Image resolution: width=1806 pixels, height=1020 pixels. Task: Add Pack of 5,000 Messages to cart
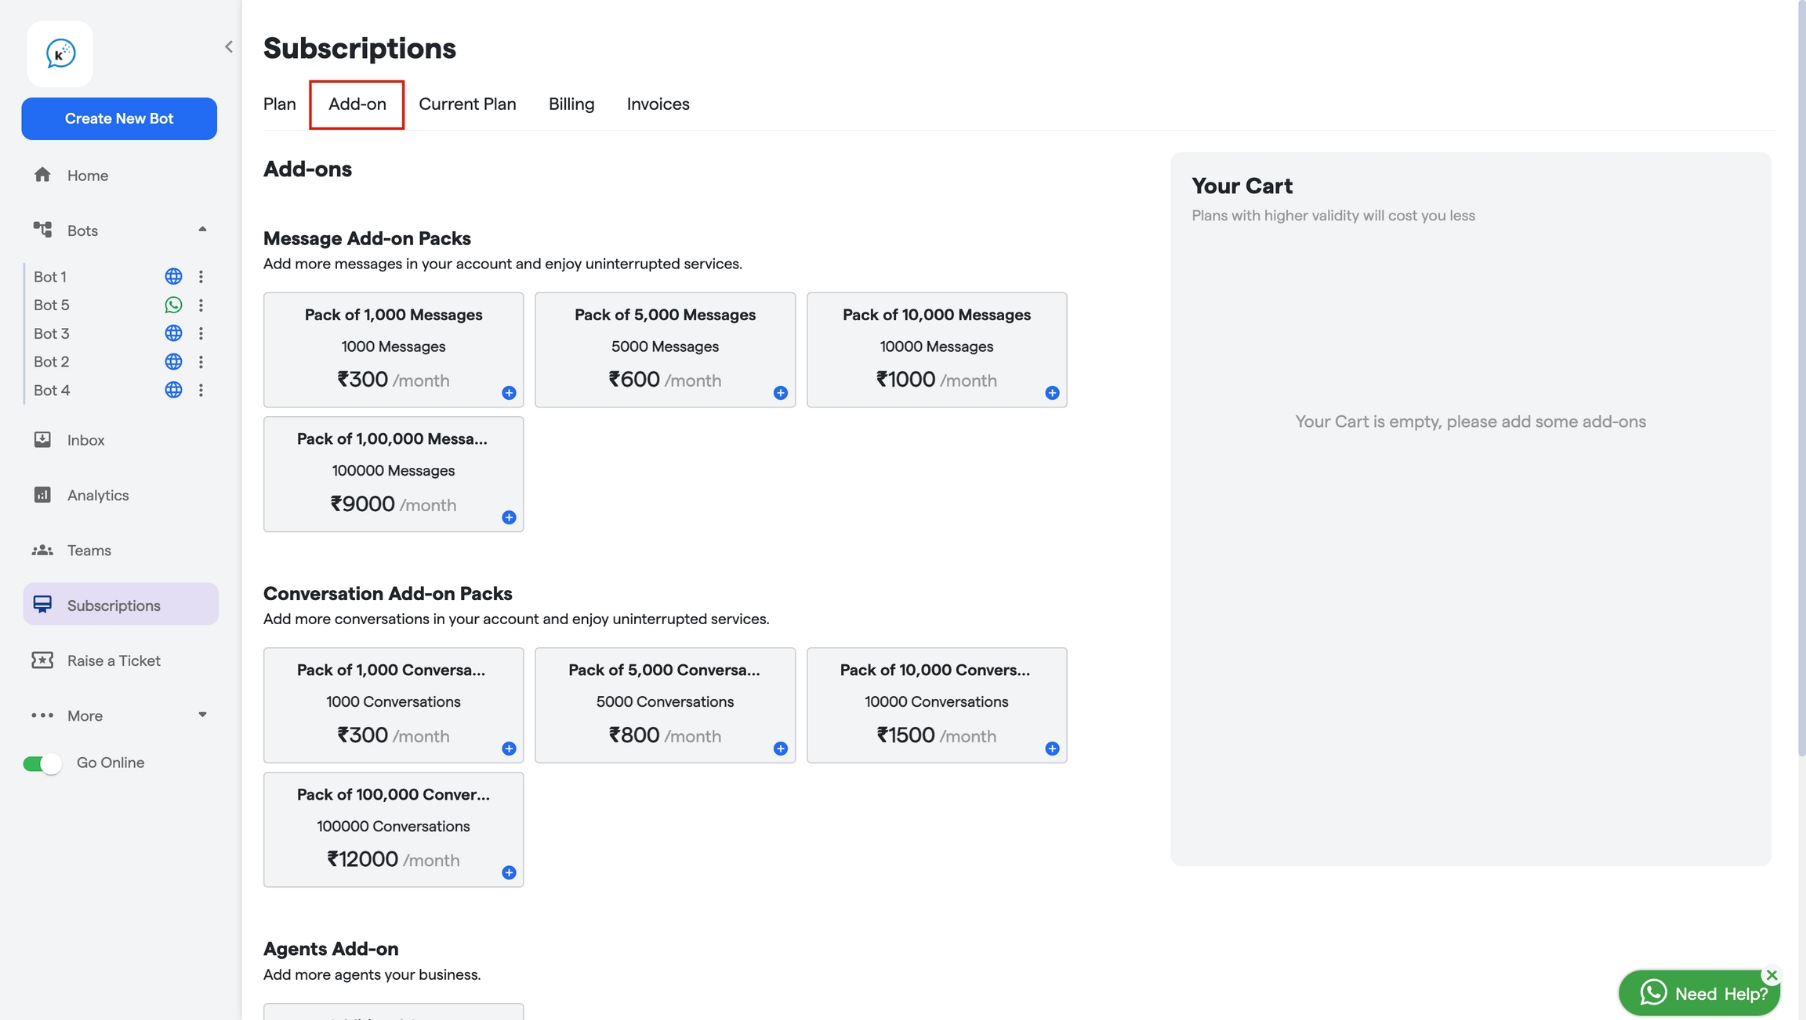tap(780, 393)
